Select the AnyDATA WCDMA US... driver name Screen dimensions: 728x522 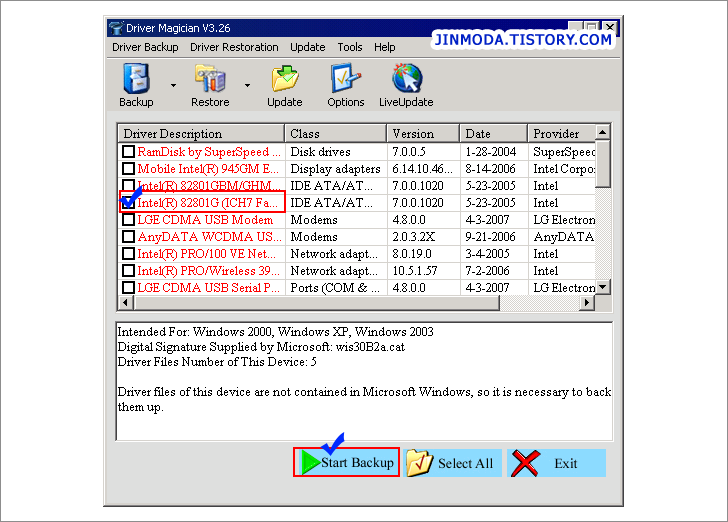pyautogui.click(x=209, y=237)
